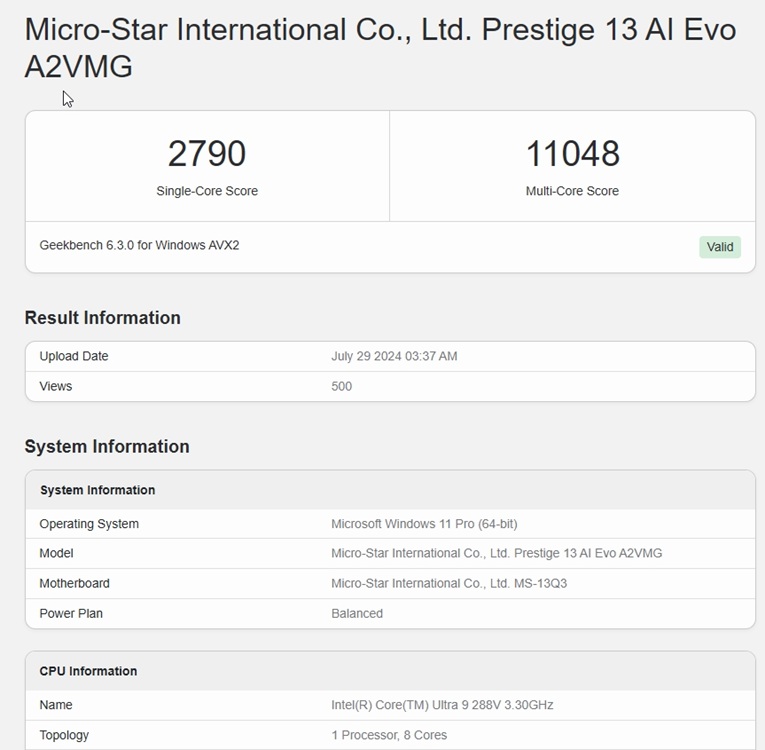Click the page title heading

(x=380, y=48)
